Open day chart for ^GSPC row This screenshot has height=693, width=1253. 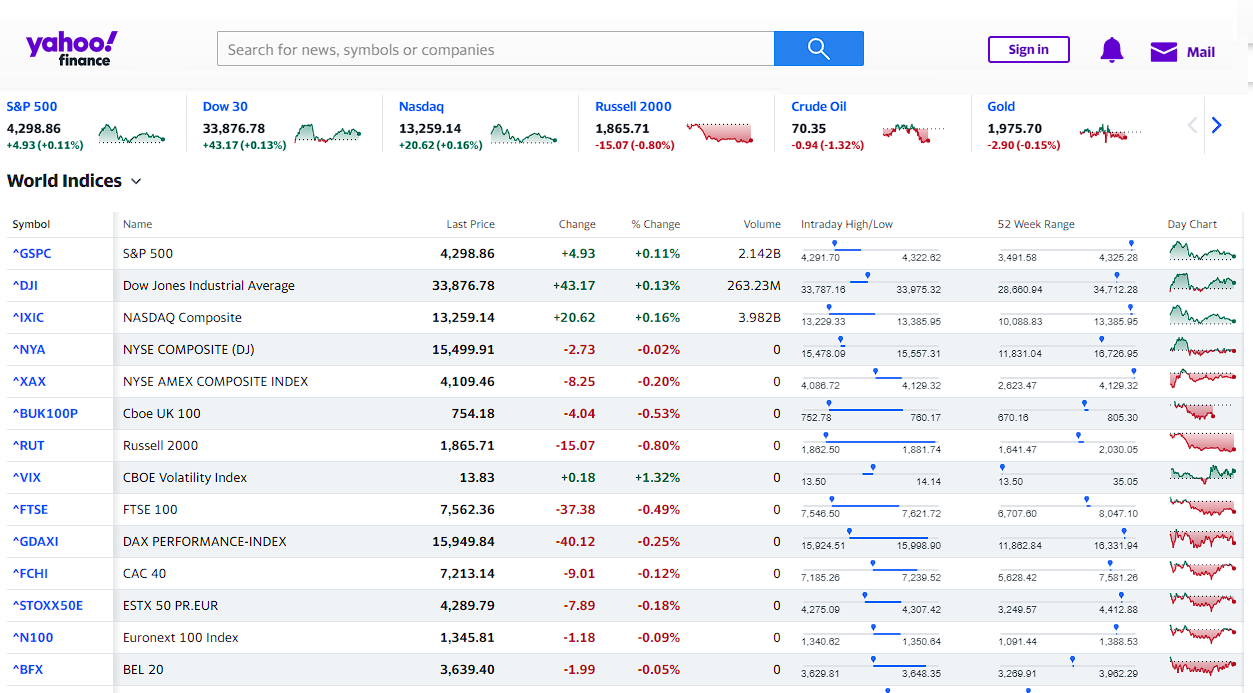click(x=1202, y=252)
